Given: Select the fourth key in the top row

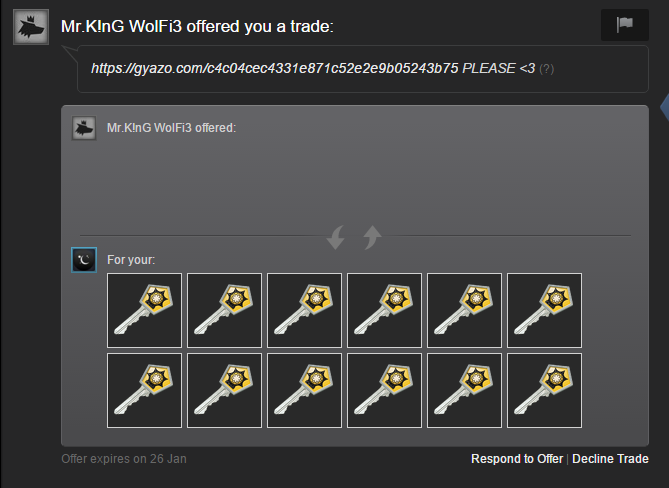Looking at the screenshot, I should (x=384, y=311).
